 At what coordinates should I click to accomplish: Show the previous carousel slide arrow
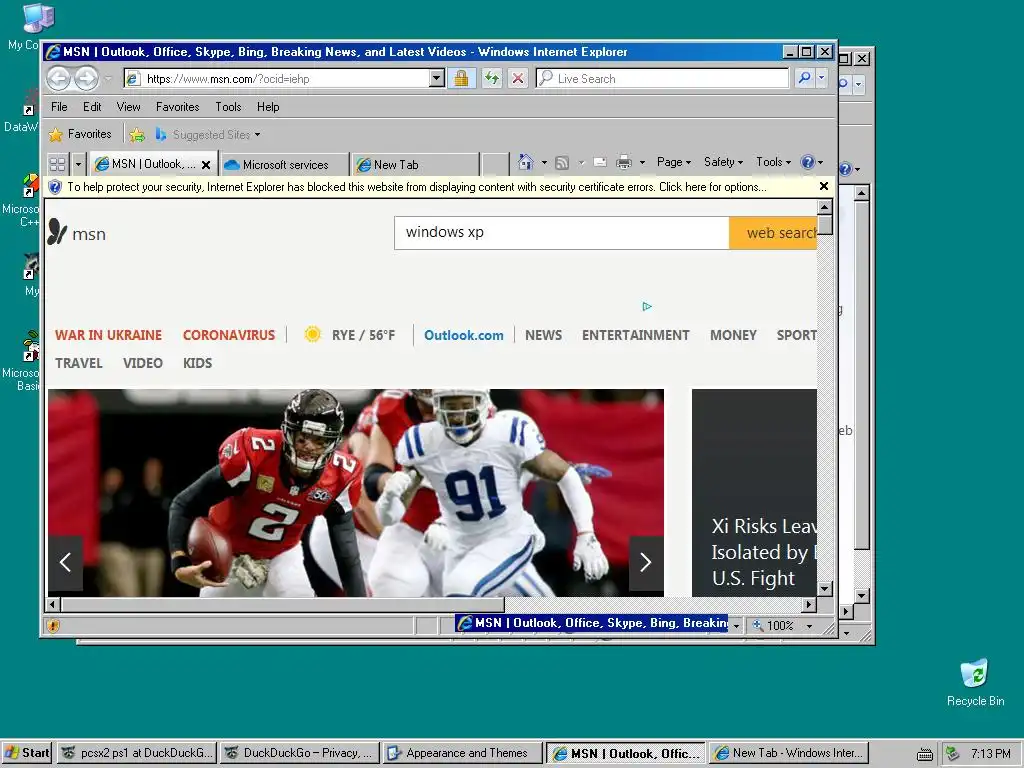[65, 562]
